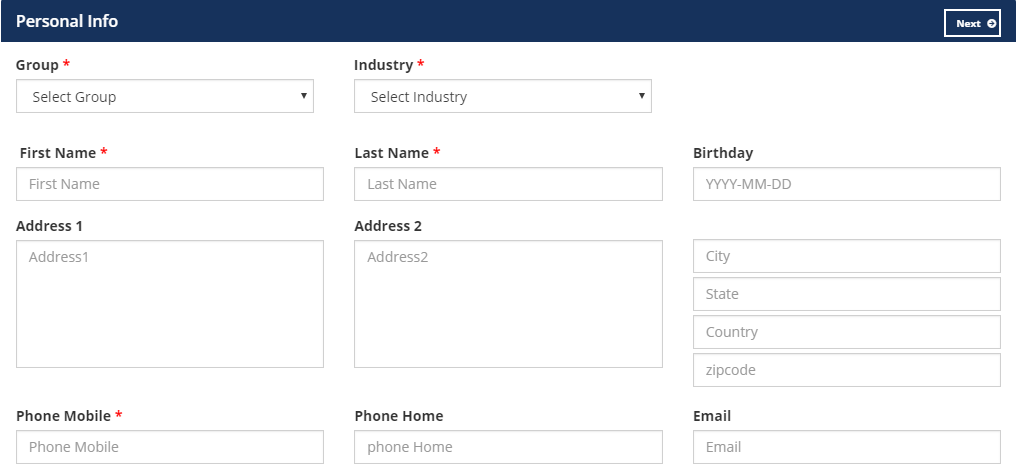Focus the First Name input field

[x=170, y=184]
